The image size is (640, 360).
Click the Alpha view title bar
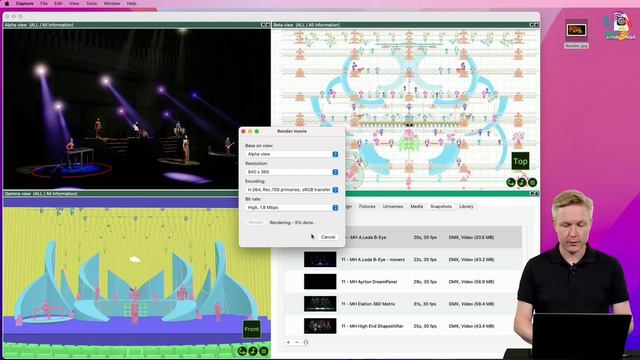[137, 25]
